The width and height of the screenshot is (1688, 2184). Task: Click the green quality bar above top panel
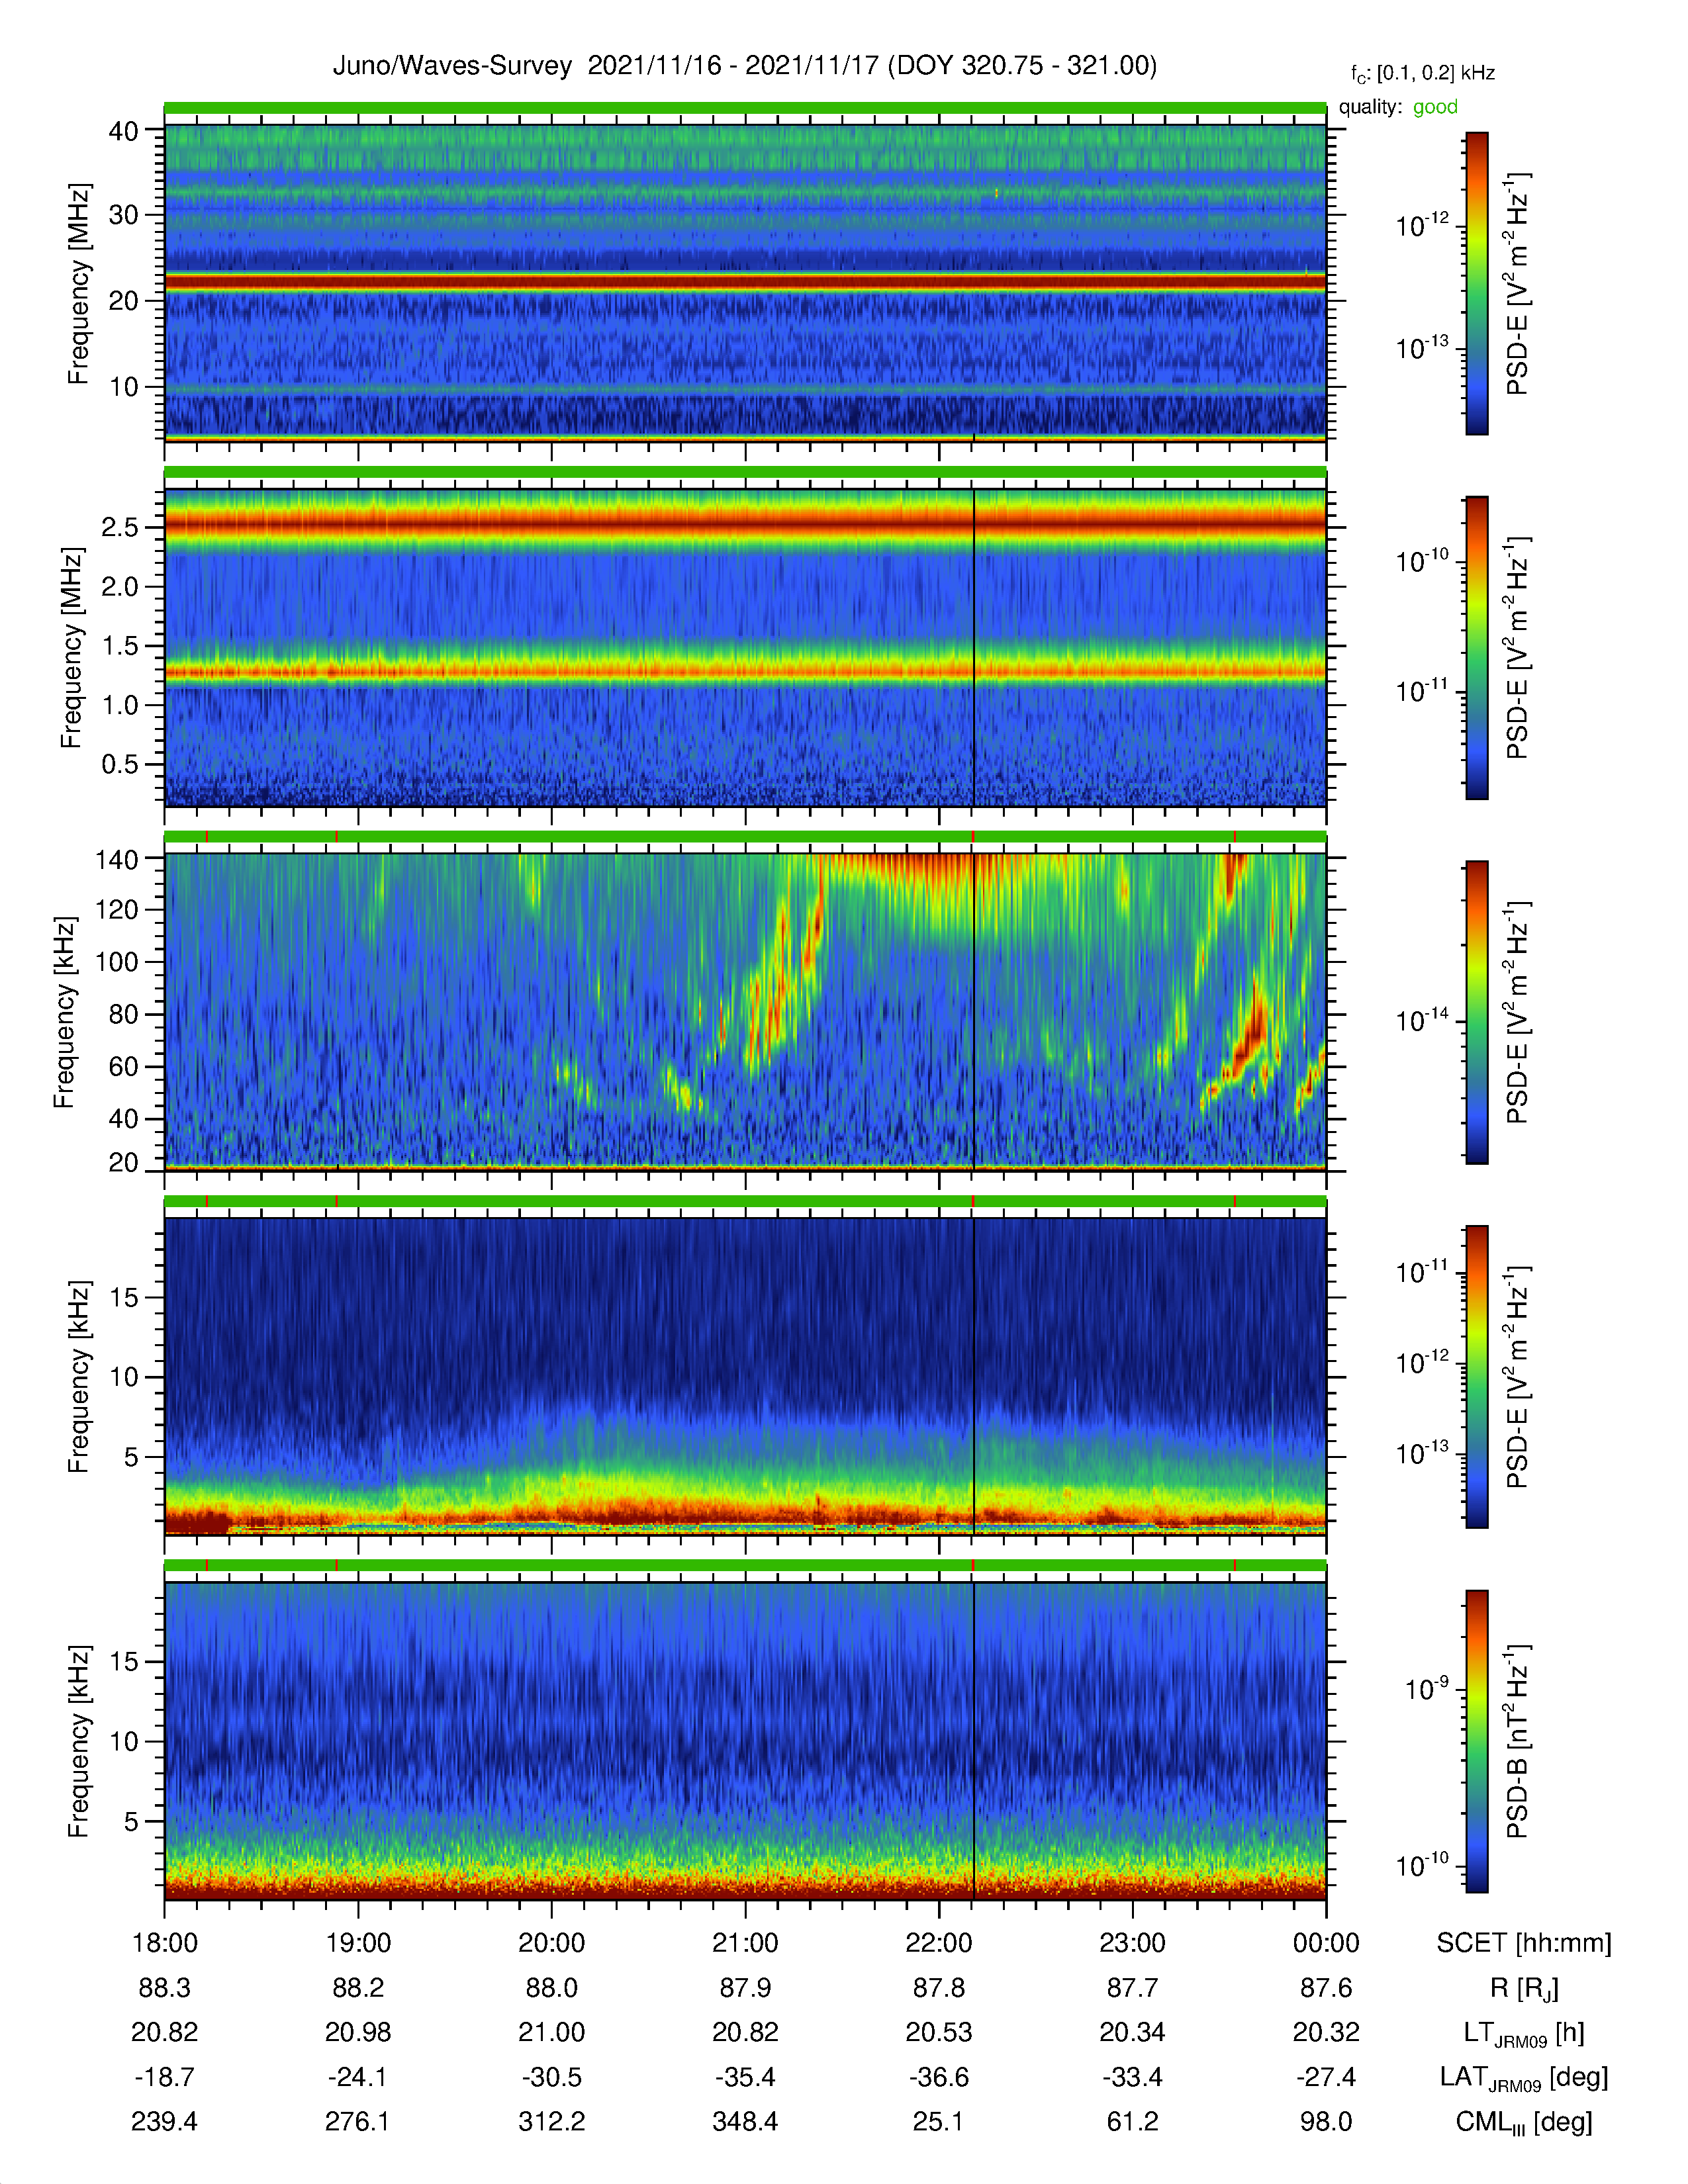[x=745, y=108]
